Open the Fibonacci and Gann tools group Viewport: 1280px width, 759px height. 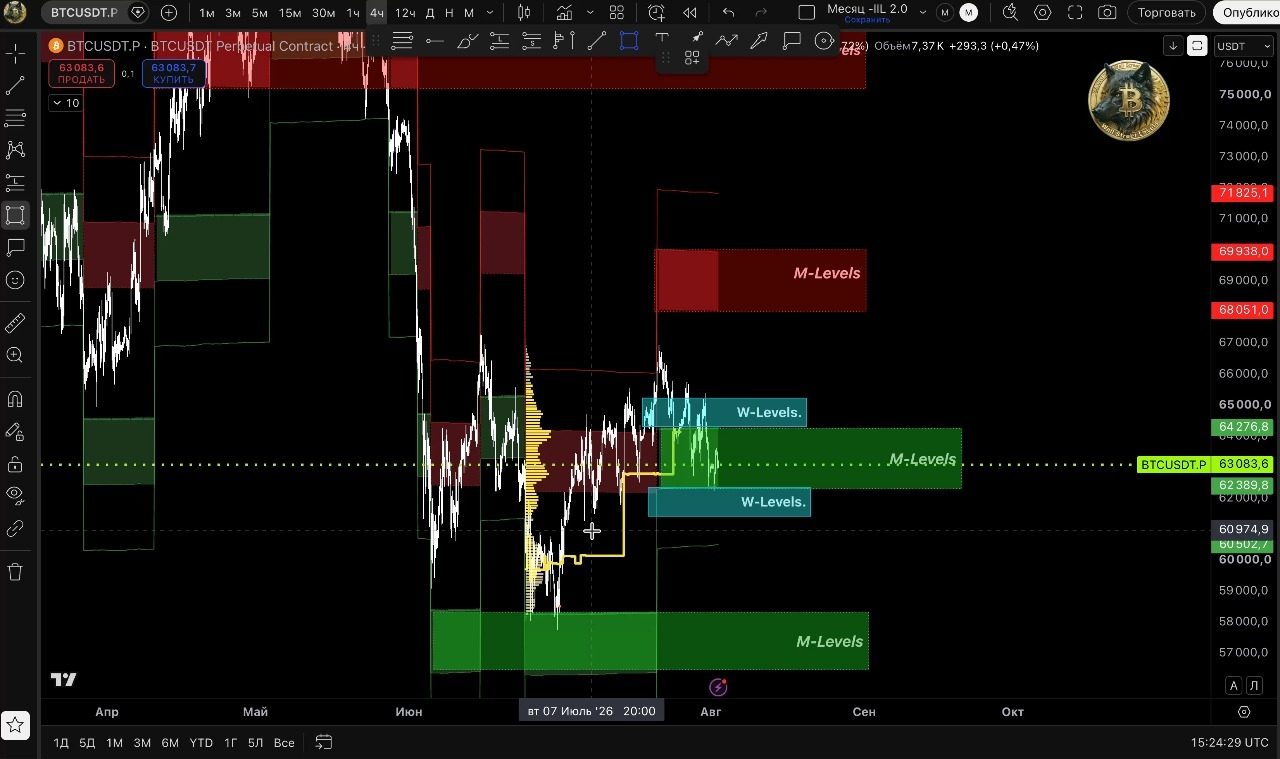15,118
